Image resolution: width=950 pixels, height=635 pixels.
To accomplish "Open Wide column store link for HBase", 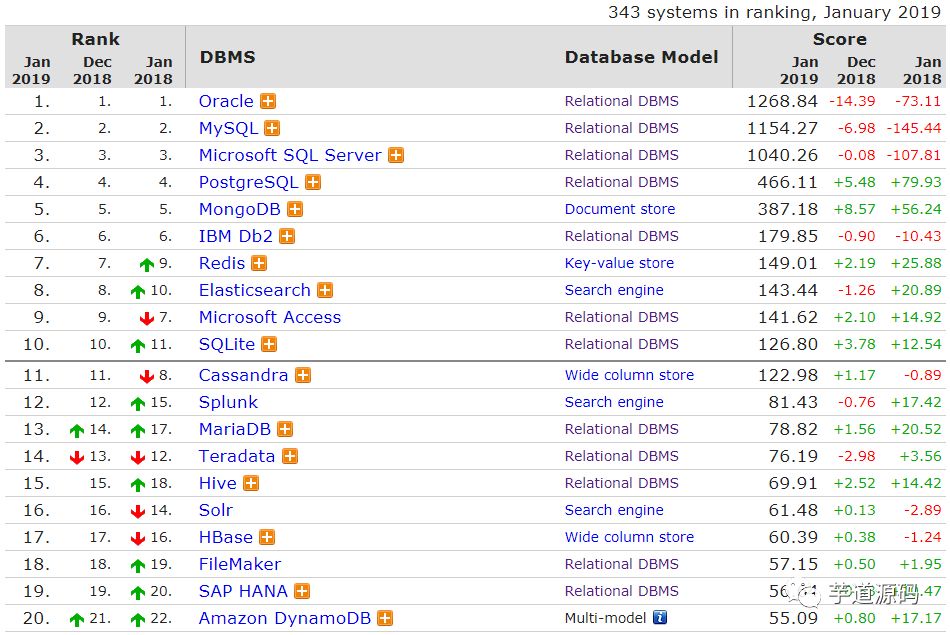I will tap(629, 537).
